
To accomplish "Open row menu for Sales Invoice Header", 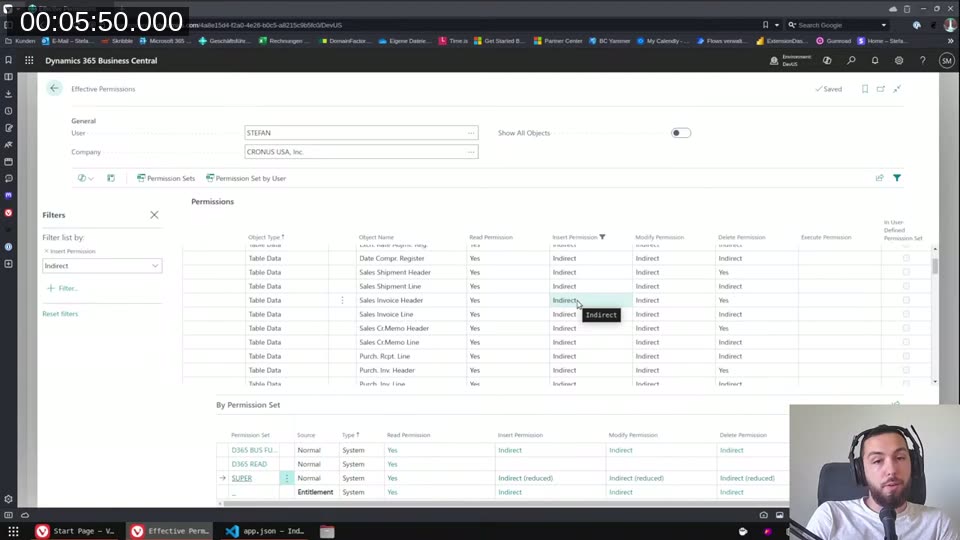I will point(342,300).
